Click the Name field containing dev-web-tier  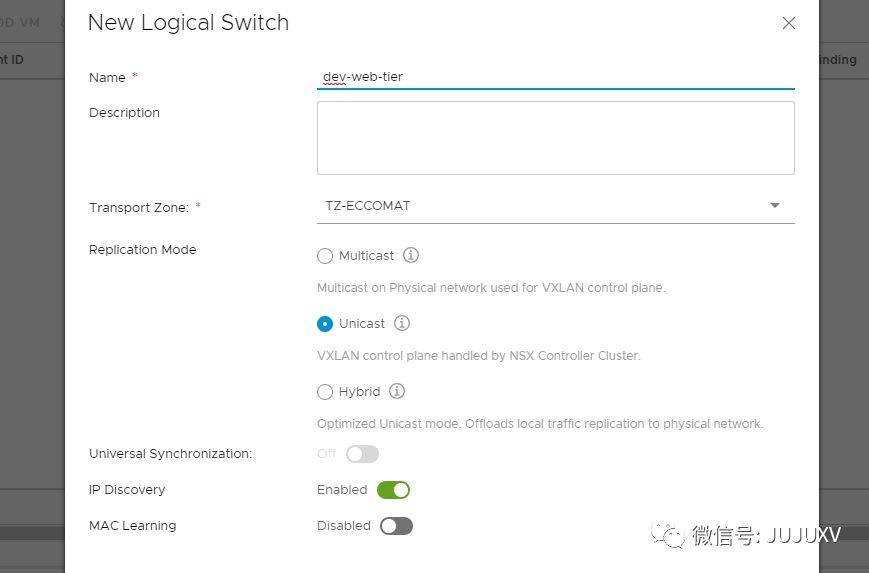point(555,76)
